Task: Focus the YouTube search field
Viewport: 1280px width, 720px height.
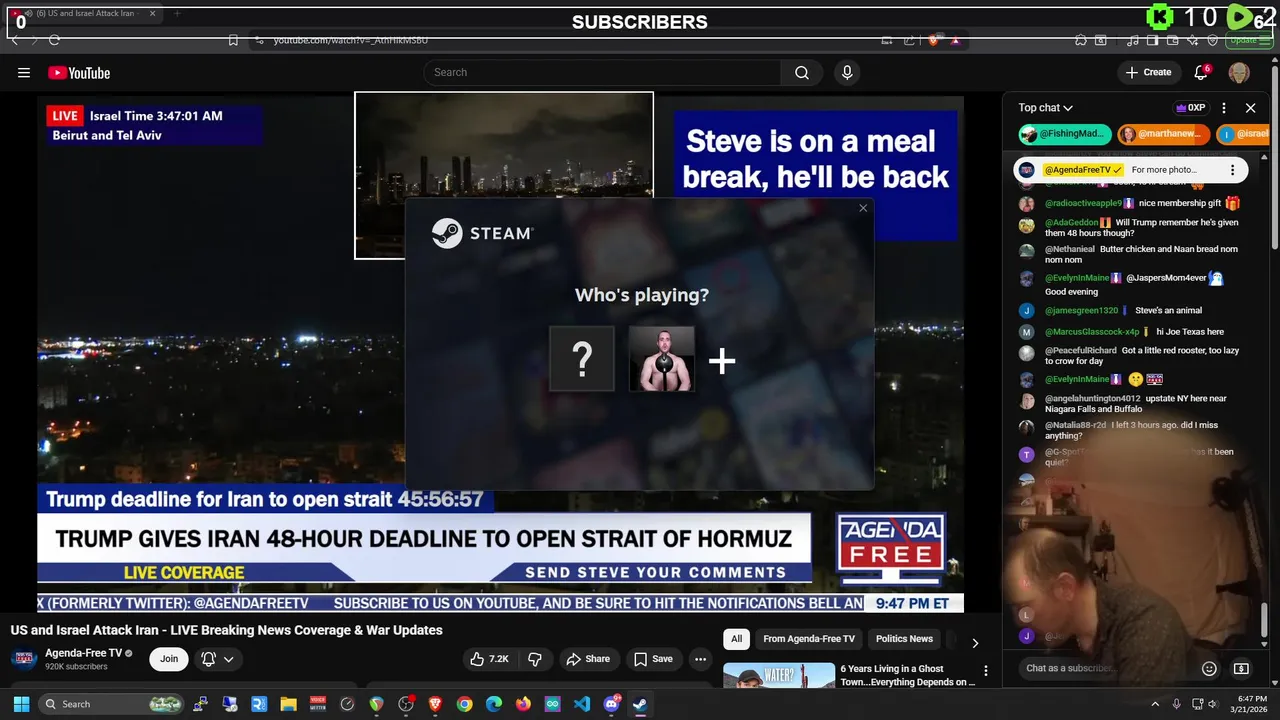Action: [x=603, y=72]
